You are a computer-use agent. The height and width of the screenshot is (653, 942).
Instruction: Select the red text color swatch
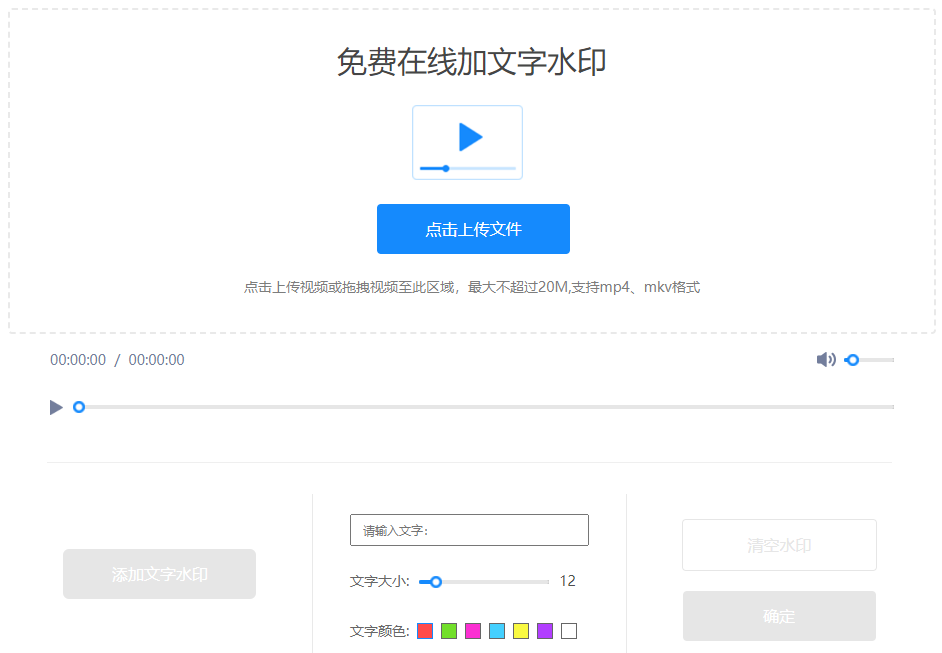424,630
